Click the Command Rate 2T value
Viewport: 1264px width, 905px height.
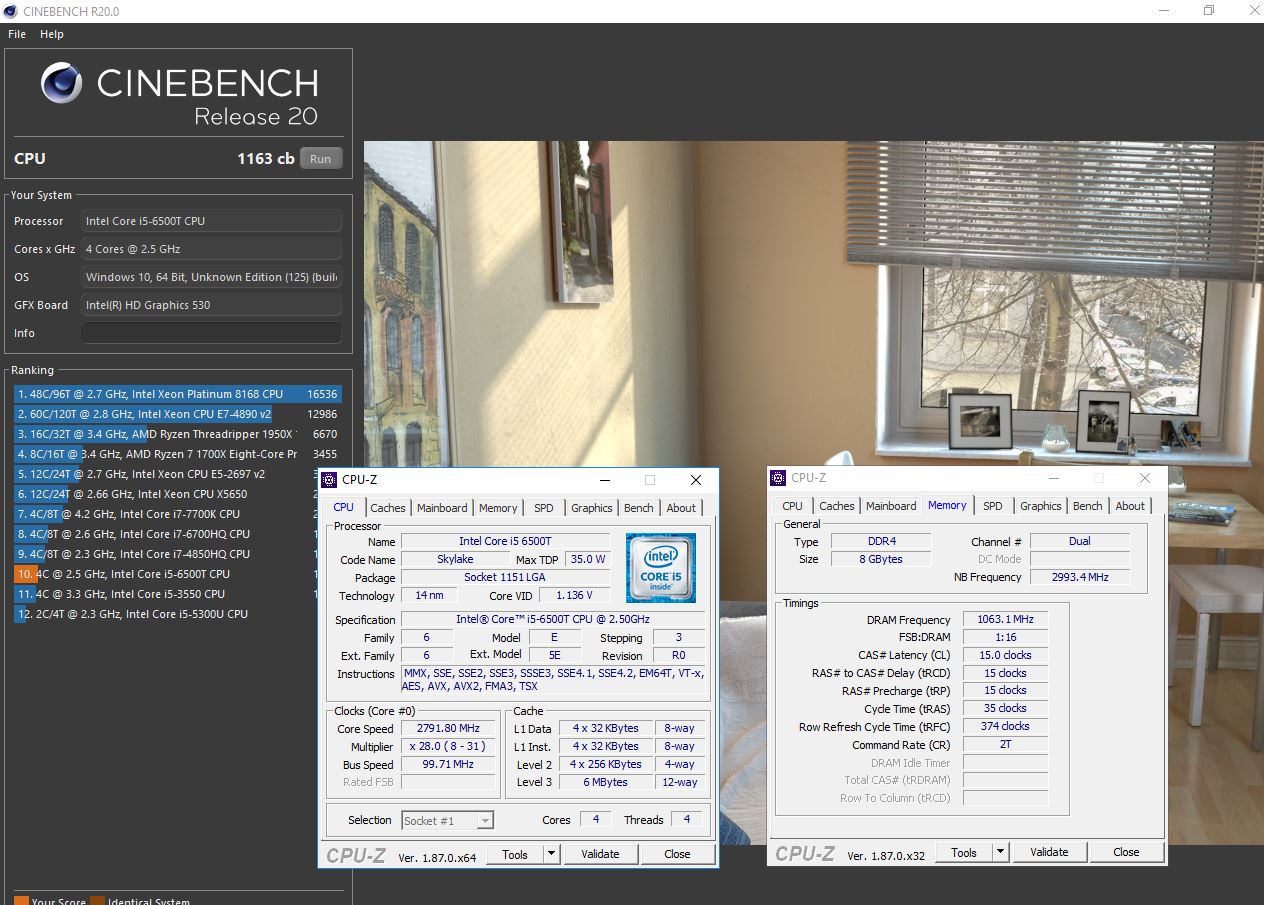pos(1005,745)
